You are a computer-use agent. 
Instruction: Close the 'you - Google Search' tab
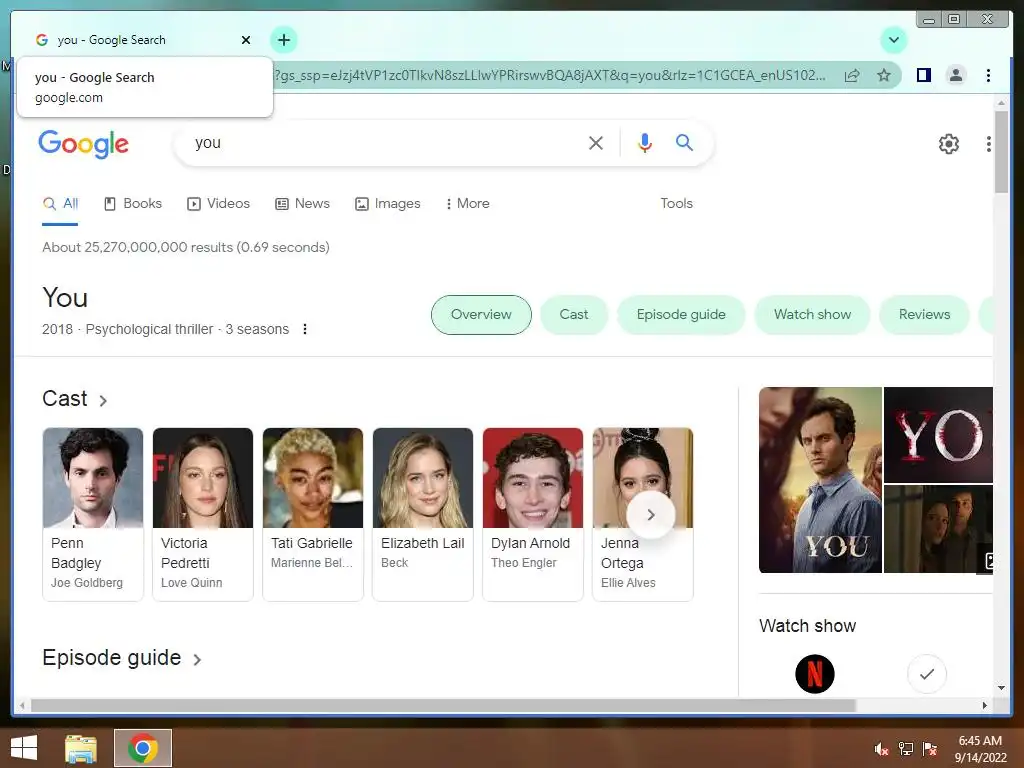[x=246, y=40]
